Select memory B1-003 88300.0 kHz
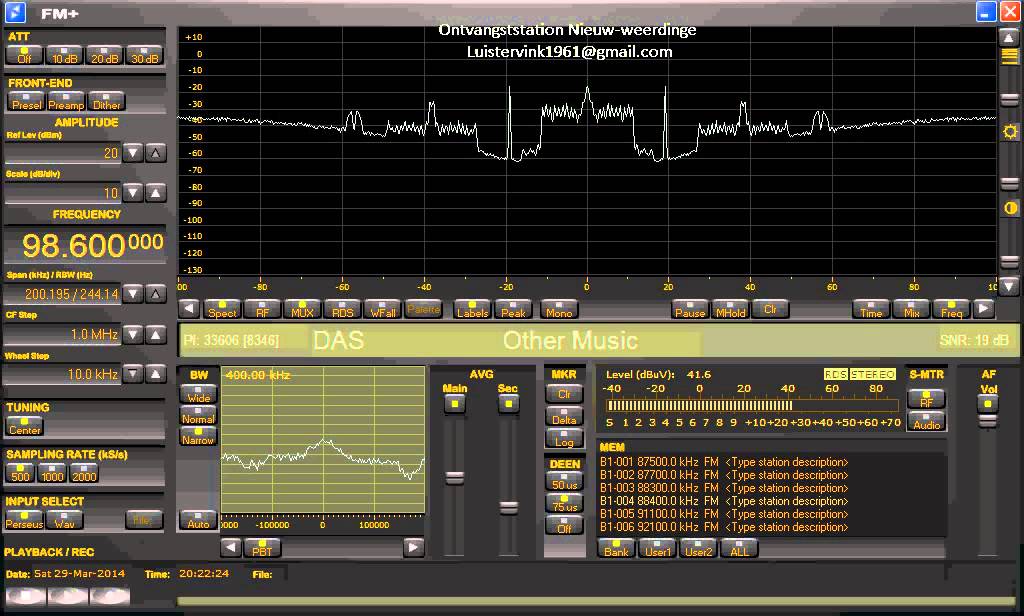The width and height of the screenshot is (1024, 616). click(724, 488)
